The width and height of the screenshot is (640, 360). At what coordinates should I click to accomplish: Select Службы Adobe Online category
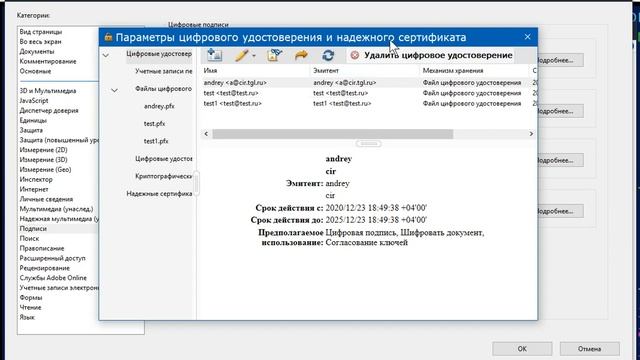53,278
